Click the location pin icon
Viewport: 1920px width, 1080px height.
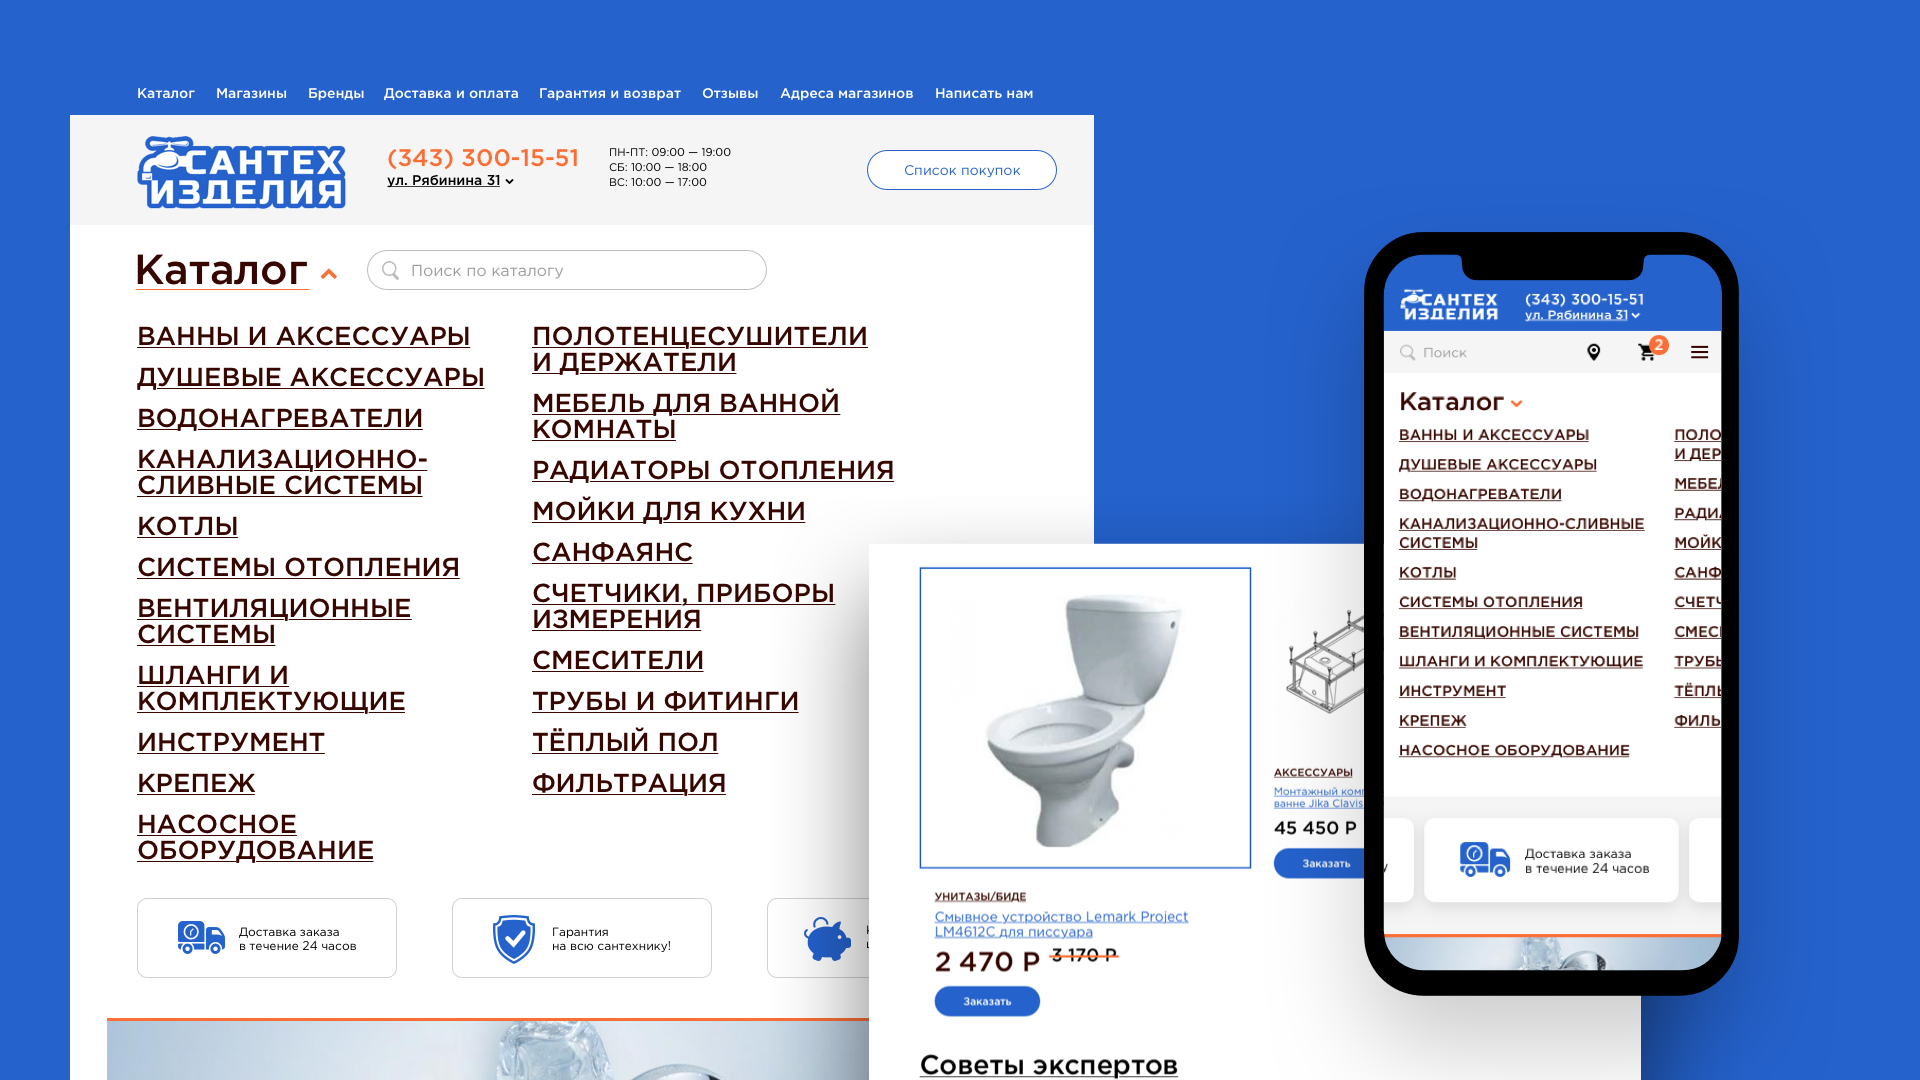coord(1594,353)
